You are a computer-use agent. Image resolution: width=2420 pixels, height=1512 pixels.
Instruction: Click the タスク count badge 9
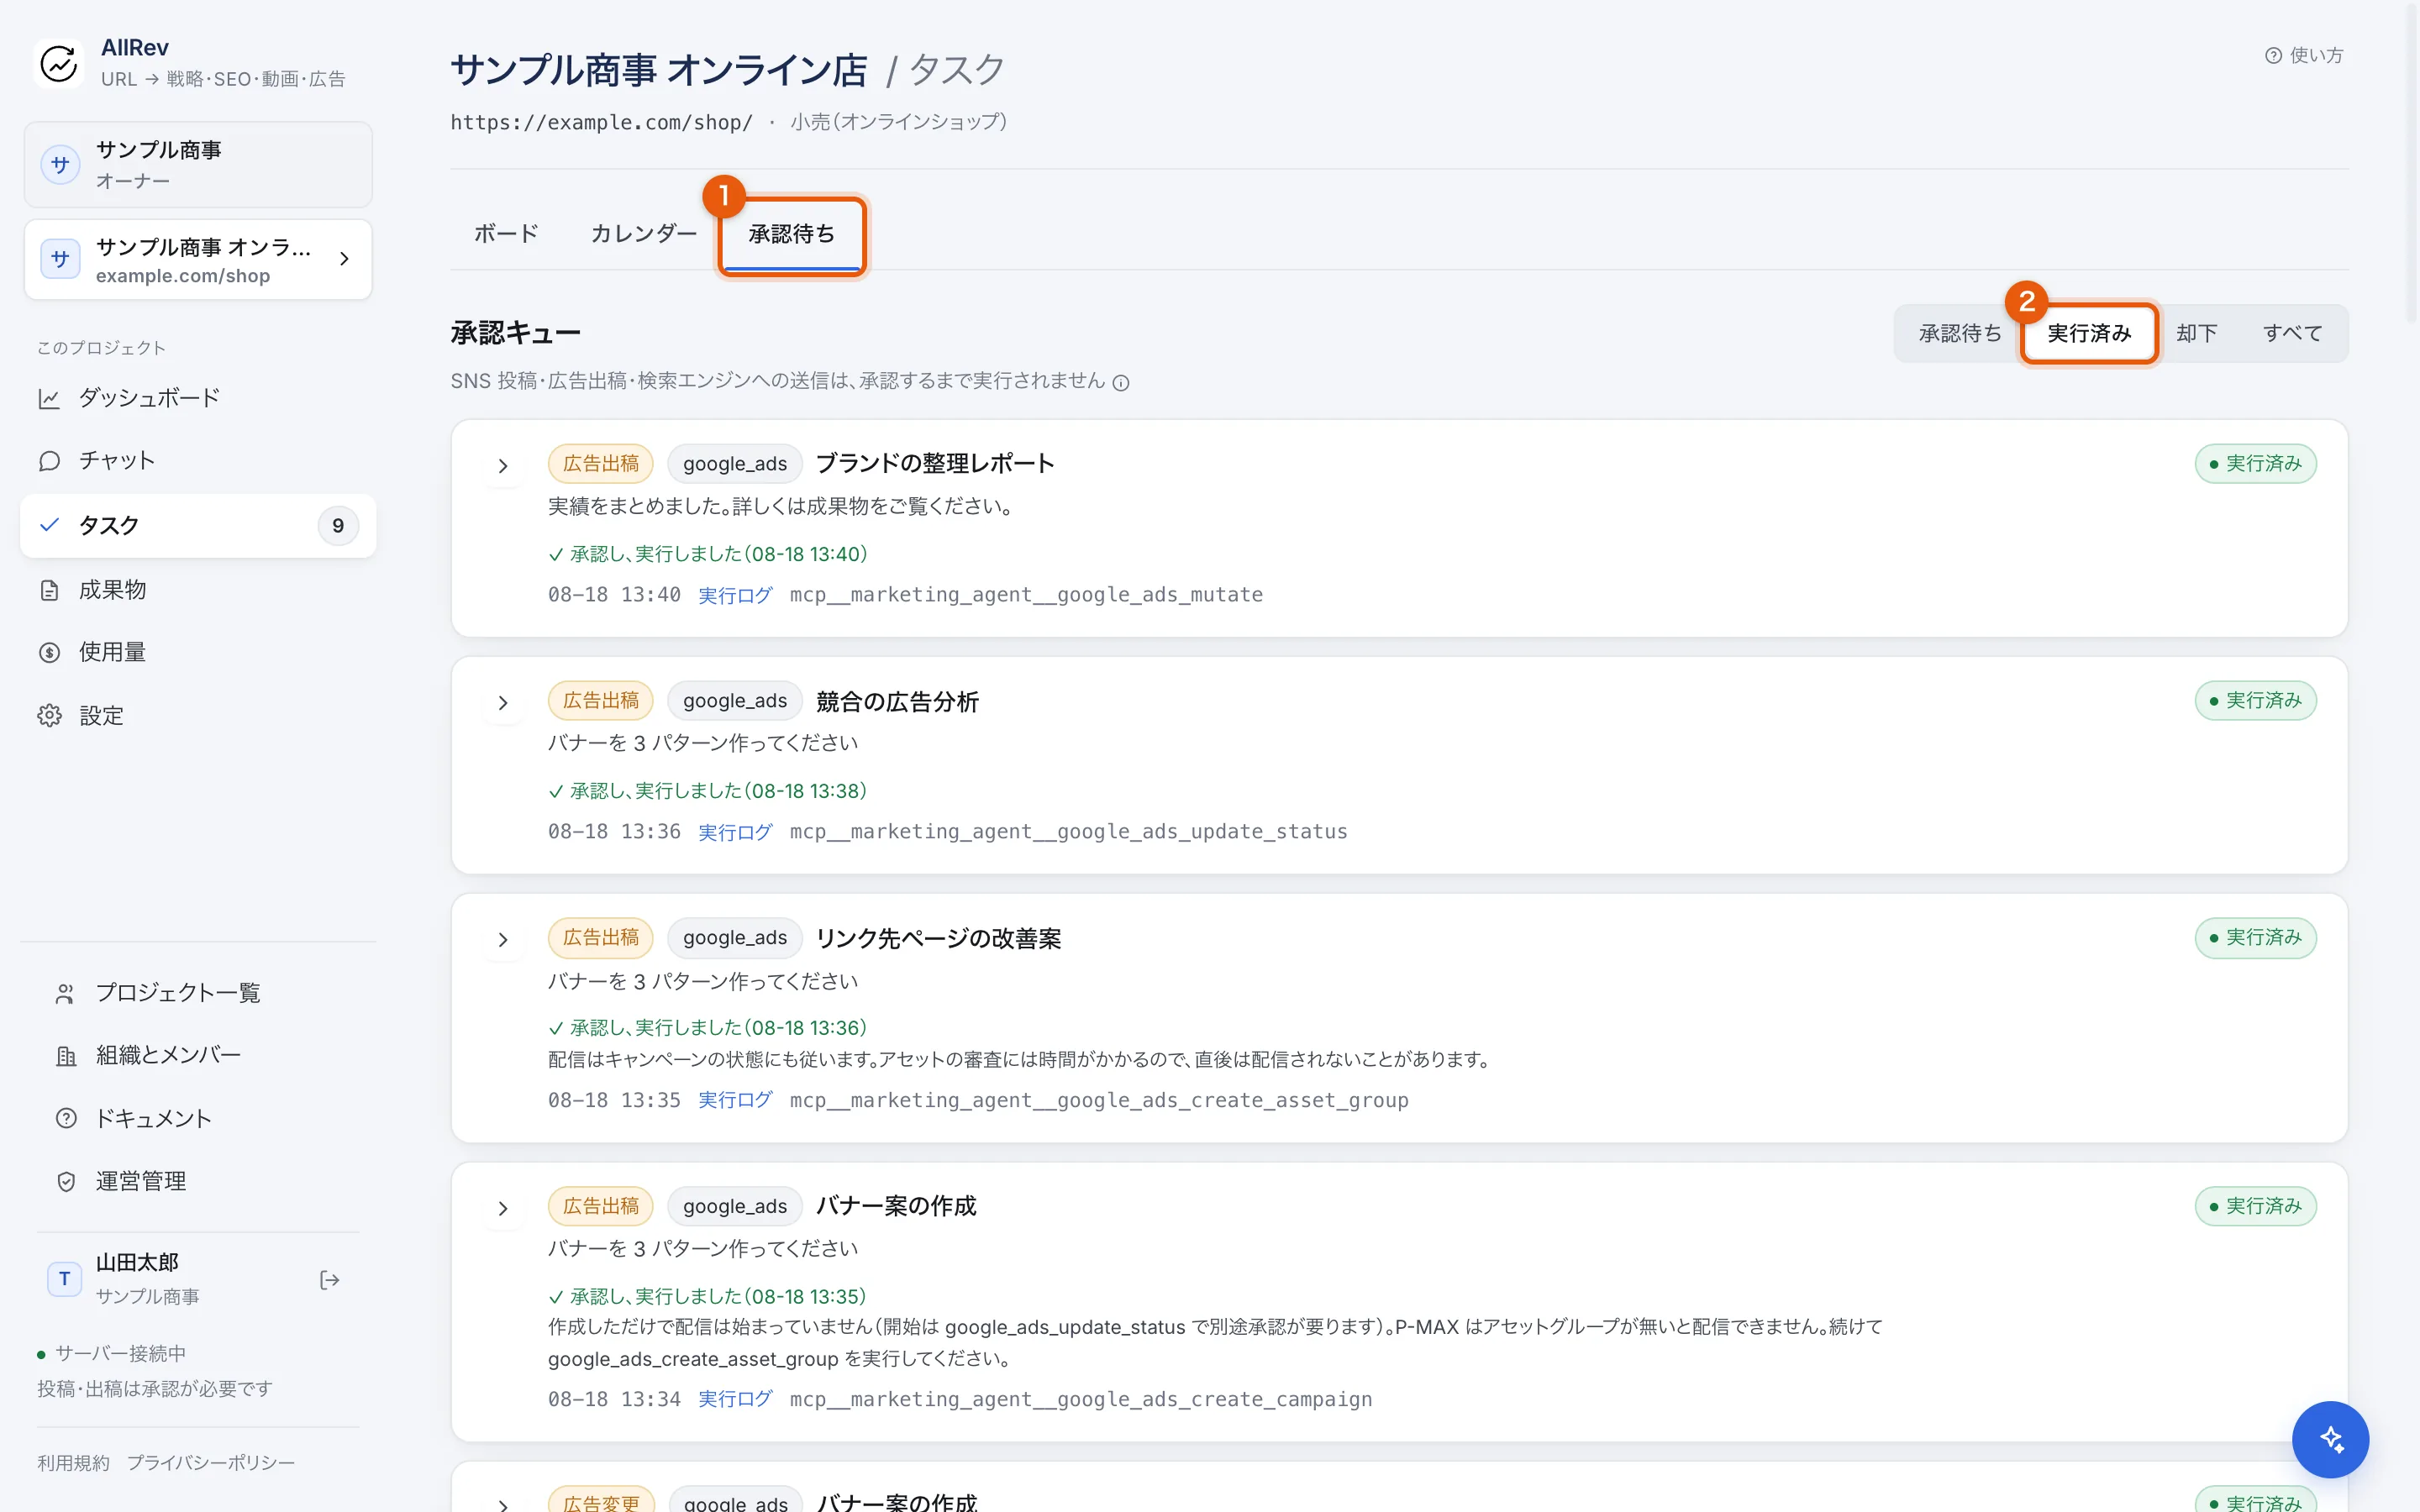(x=338, y=526)
